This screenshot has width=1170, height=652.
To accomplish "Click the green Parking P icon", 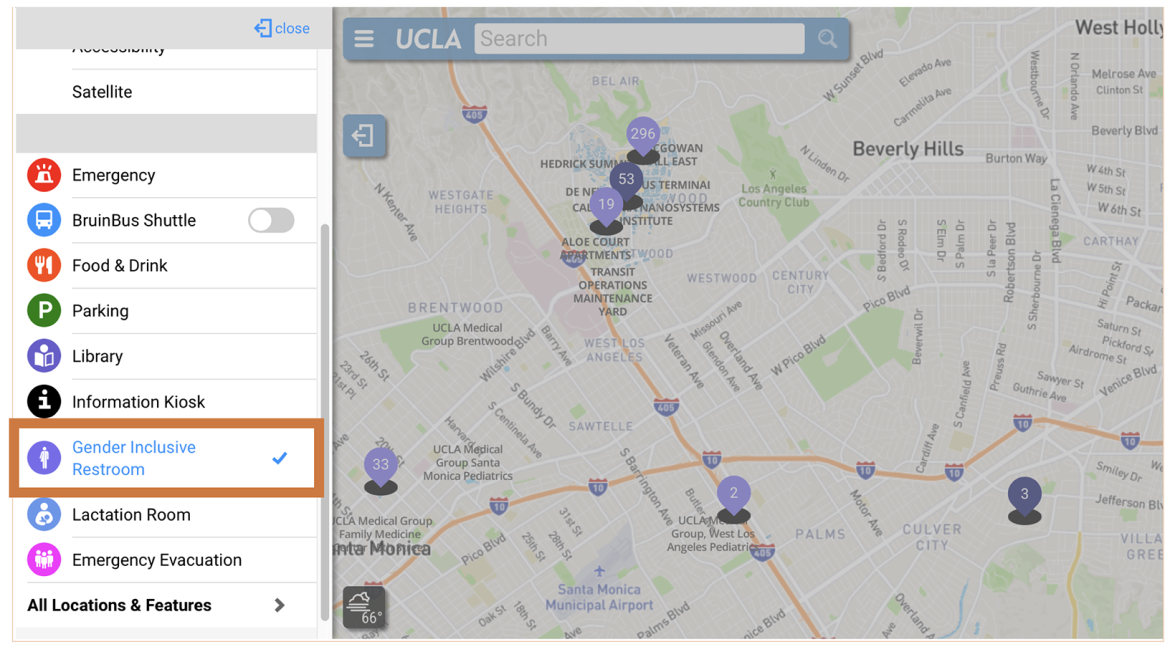I will [x=44, y=310].
